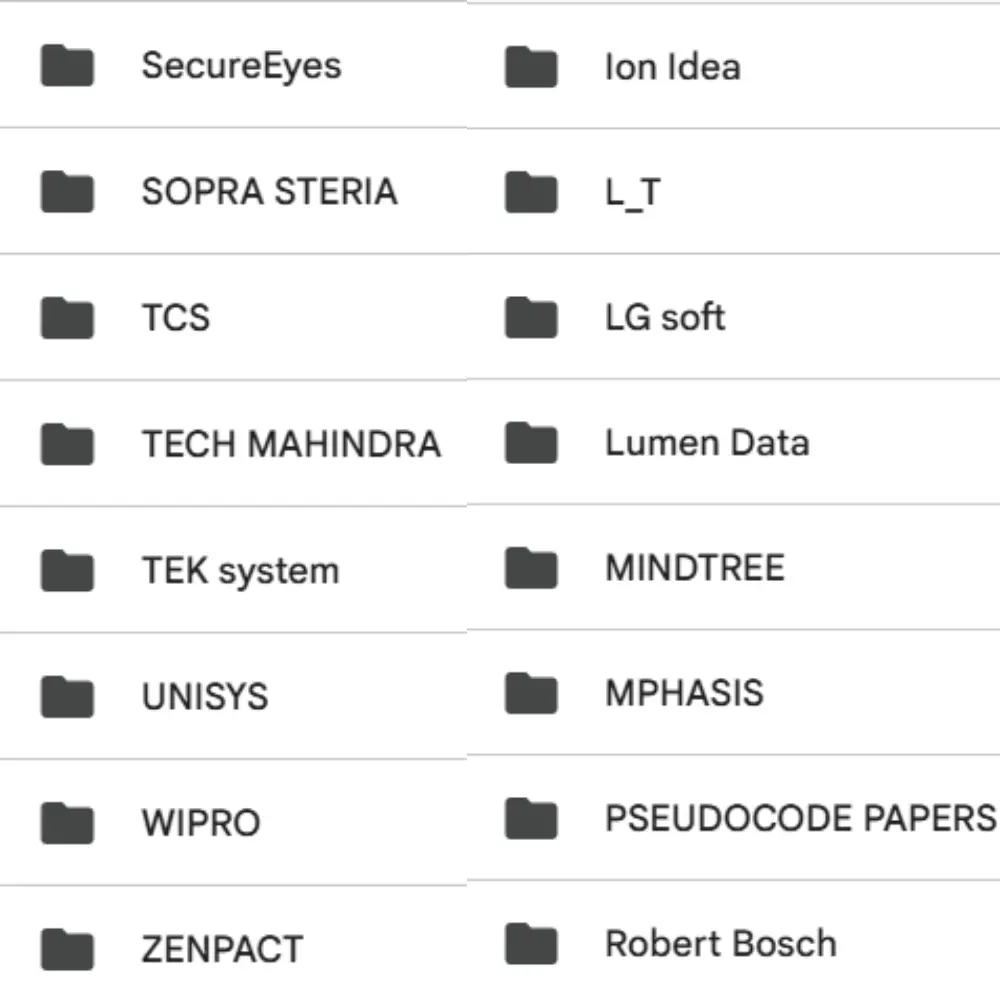Click the folder icon beside ZENPACT
The image size is (1000, 1000).
[x=67, y=949]
